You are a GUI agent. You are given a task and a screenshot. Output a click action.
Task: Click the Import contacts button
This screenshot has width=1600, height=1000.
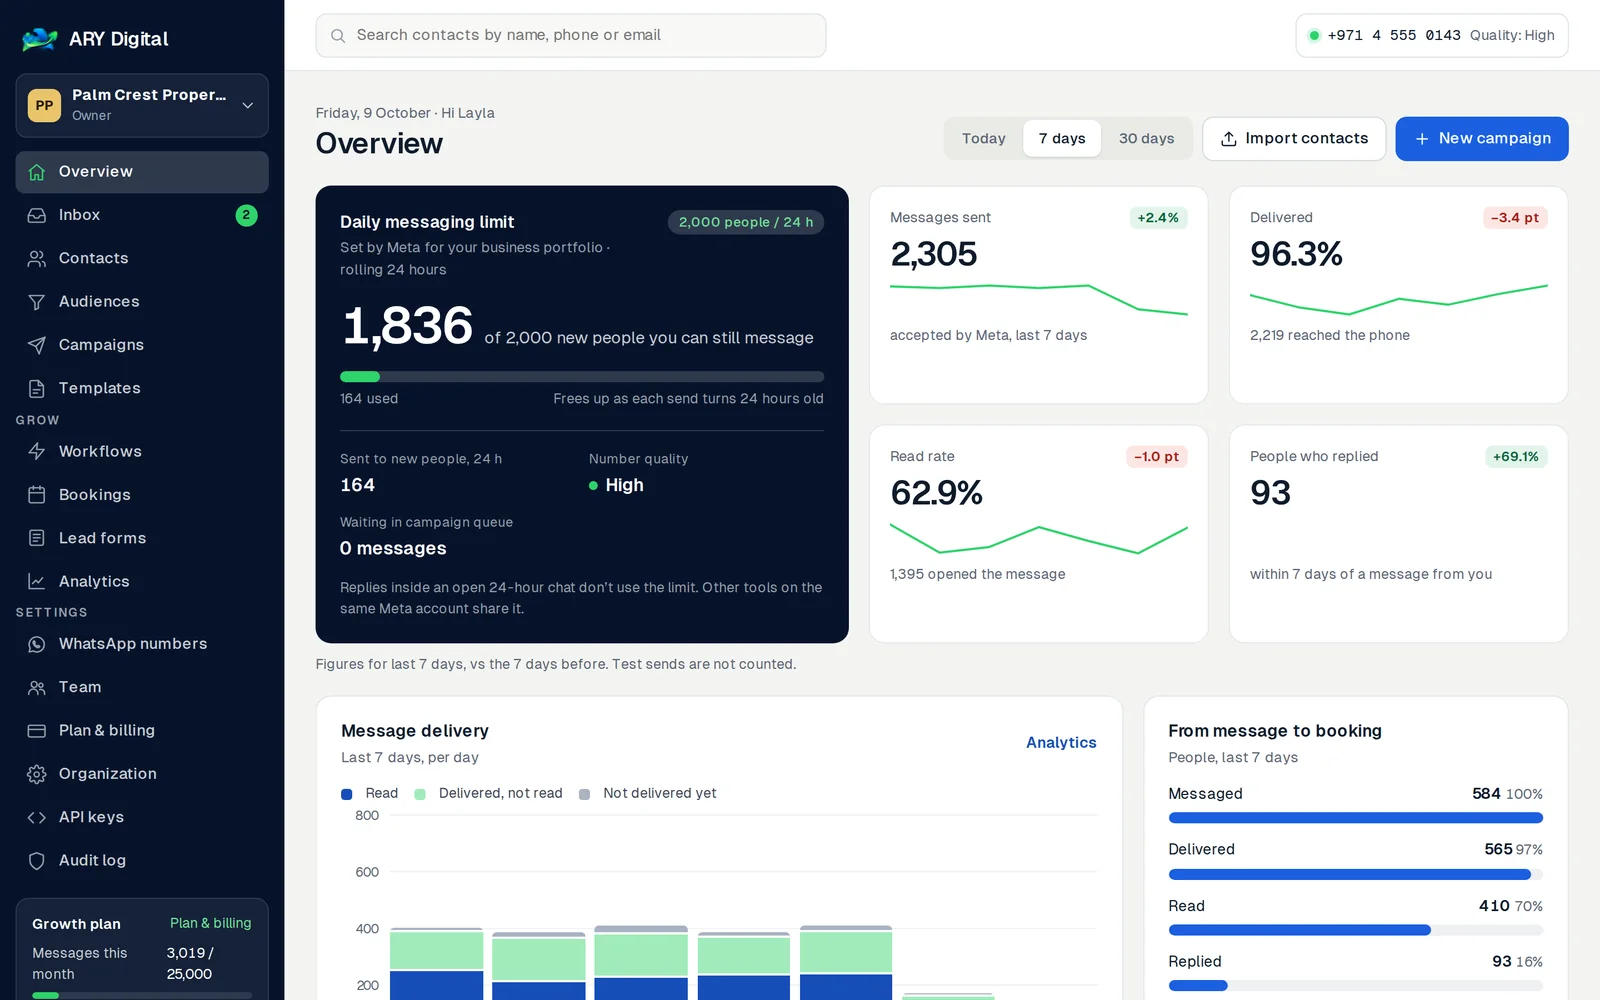tap(1294, 139)
